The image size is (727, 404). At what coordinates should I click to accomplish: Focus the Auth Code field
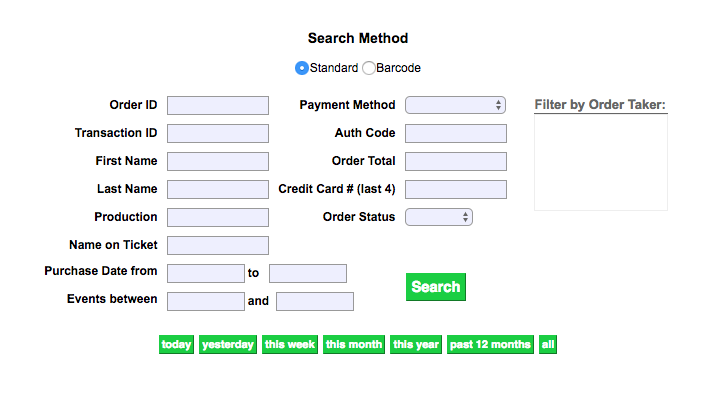pos(456,133)
